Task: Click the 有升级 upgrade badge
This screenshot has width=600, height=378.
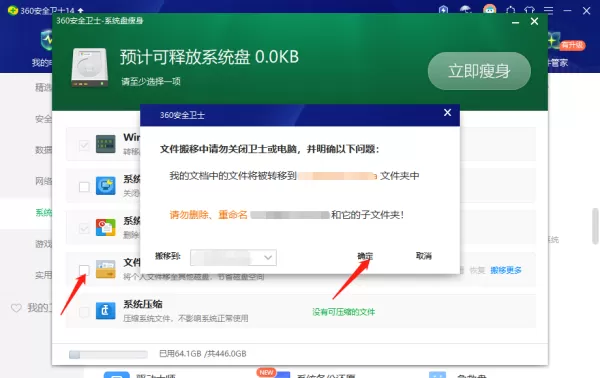Action: (x=572, y=45)
